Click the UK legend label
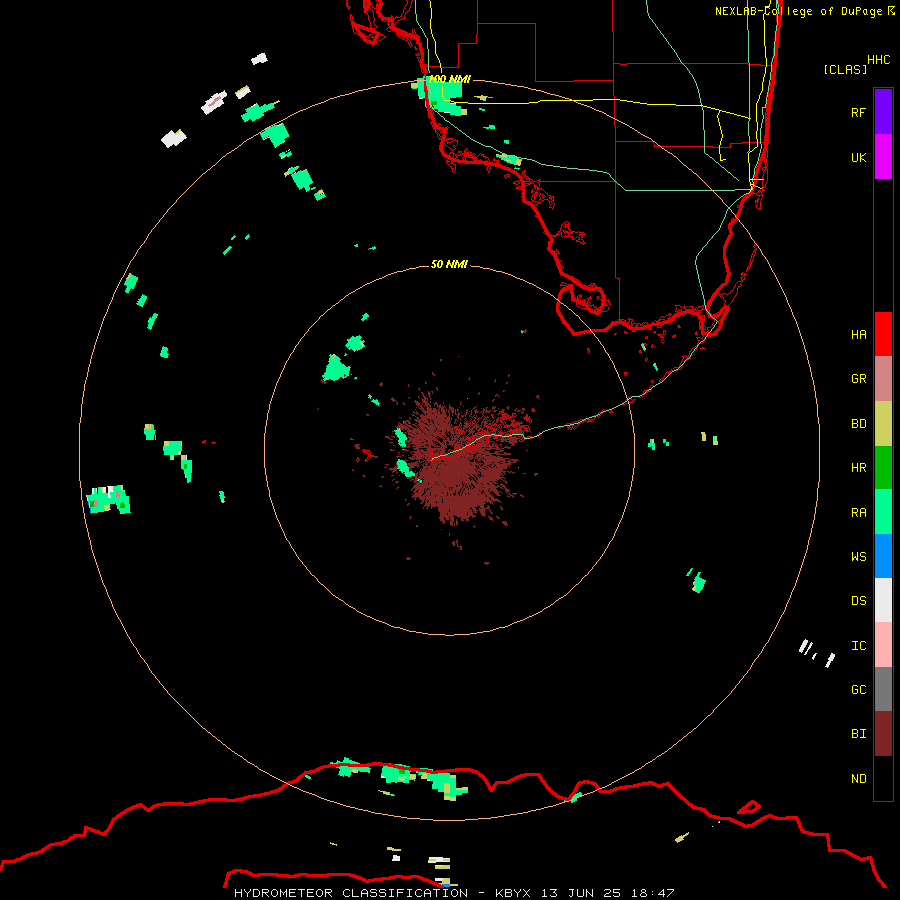This screenshot has height=900, width=900. (x=858, y=157)
